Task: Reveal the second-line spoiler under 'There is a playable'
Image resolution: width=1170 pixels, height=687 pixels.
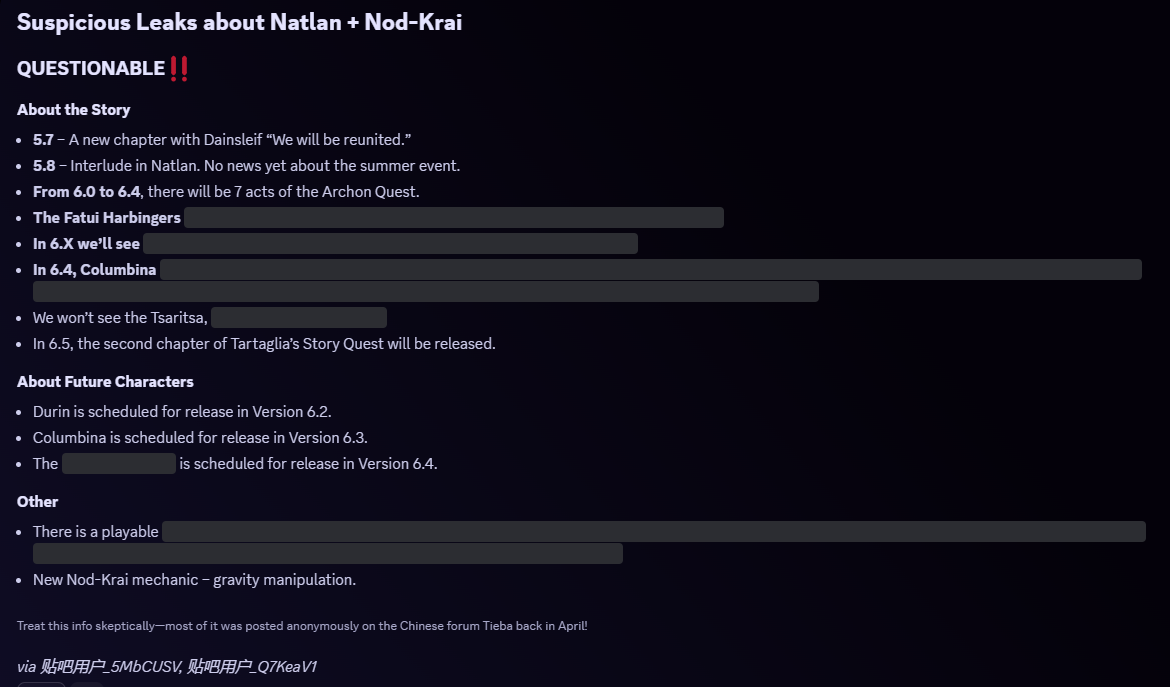Action: 328,553
